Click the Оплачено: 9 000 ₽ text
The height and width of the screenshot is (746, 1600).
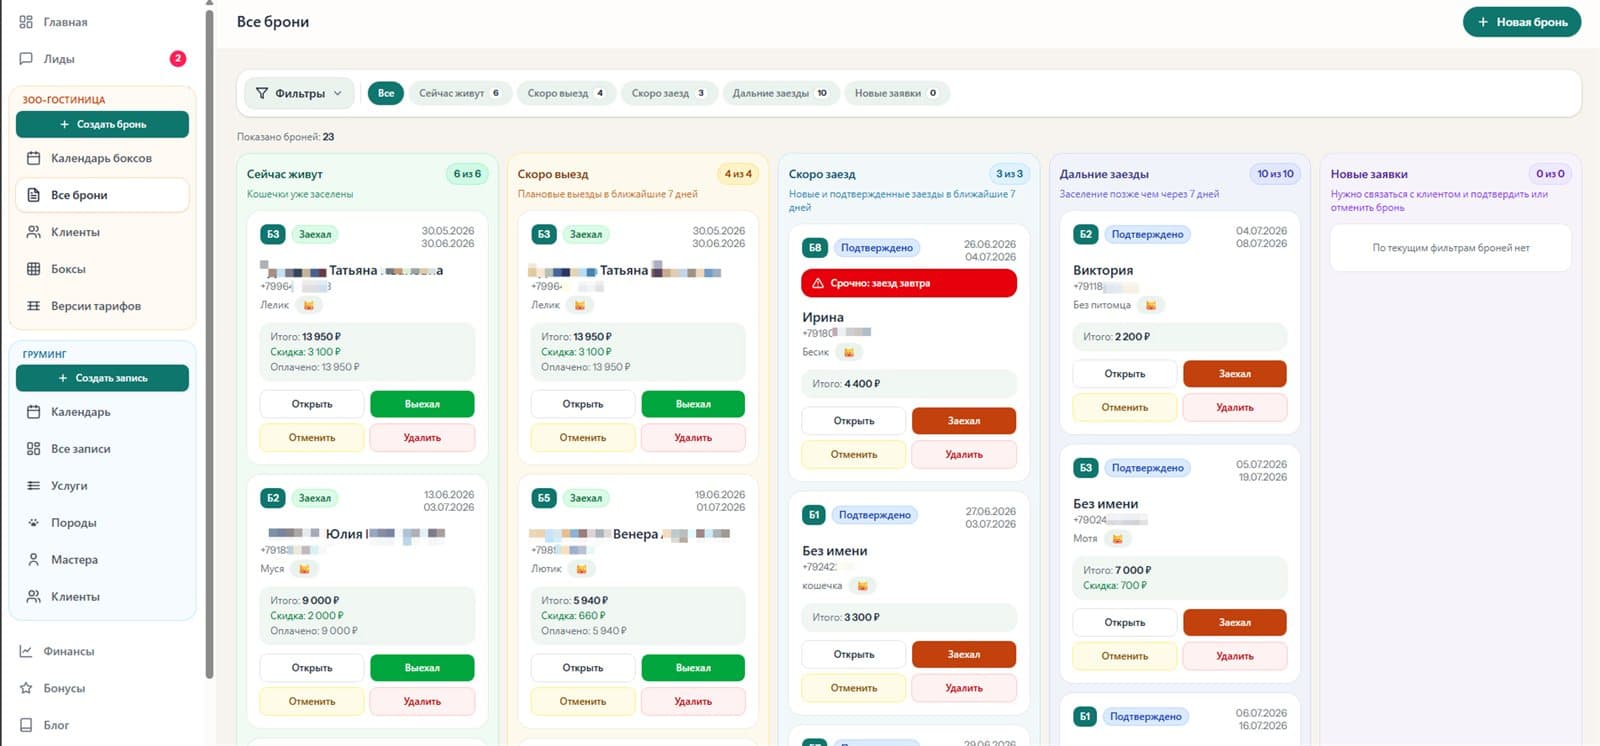(x=314, y=631)
